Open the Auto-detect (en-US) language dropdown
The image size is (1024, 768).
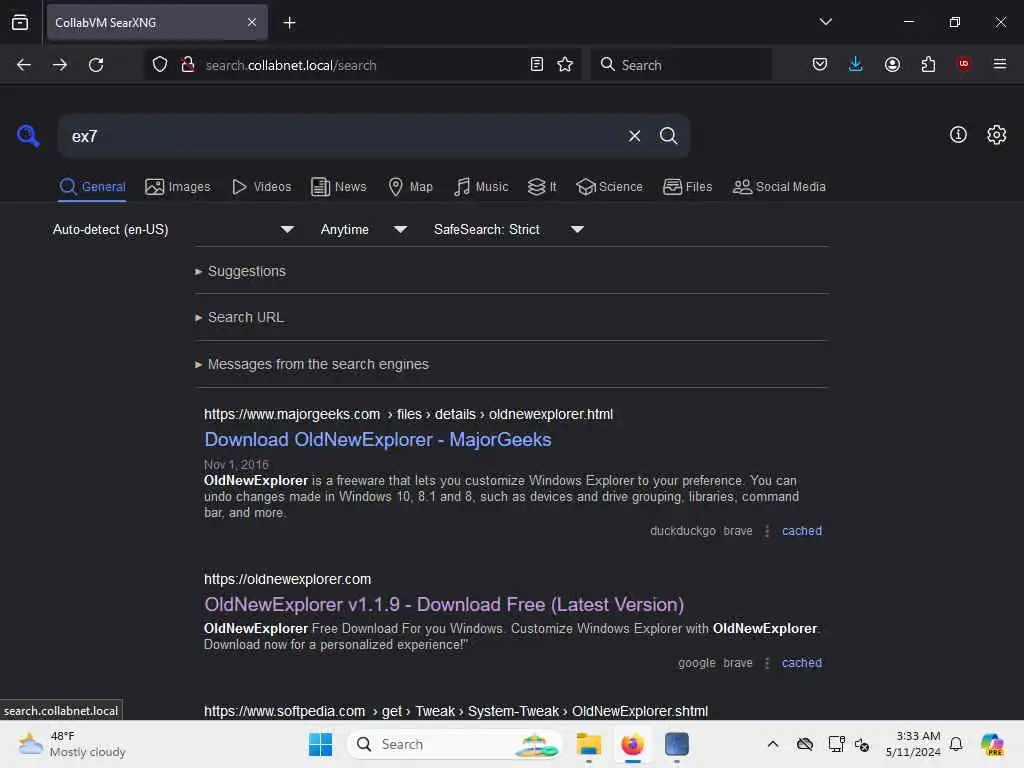pos(173,229)
